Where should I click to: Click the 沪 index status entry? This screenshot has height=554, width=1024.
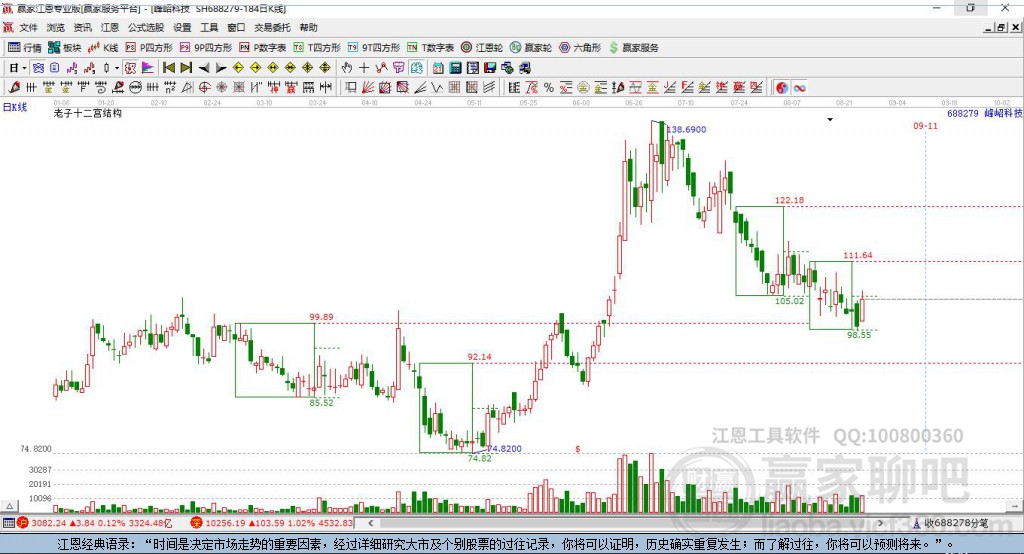(94, 523)
